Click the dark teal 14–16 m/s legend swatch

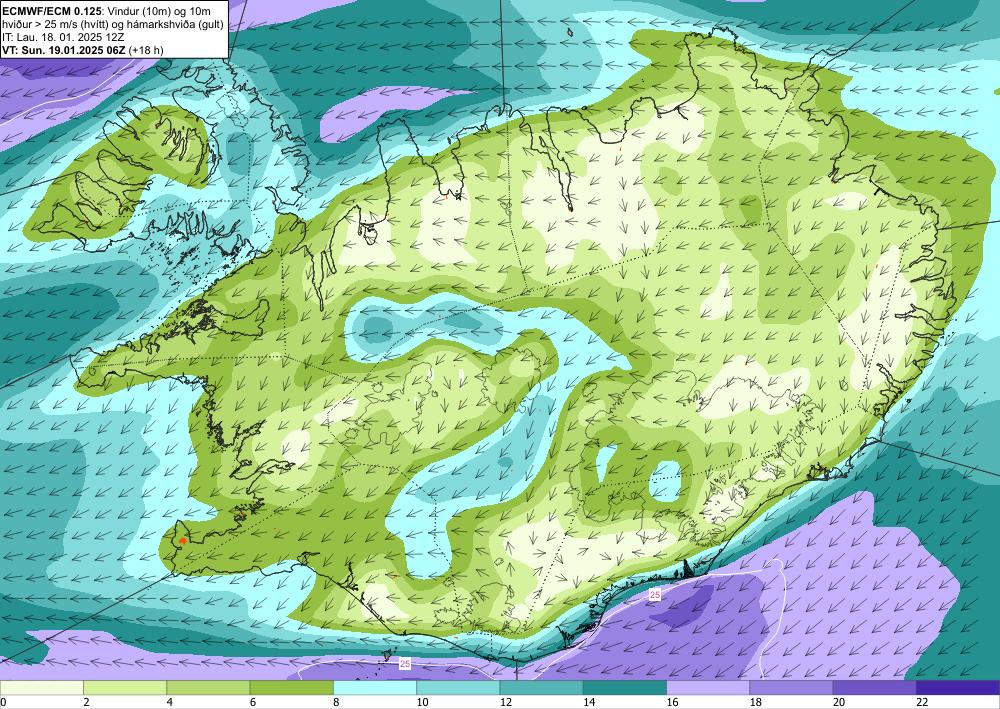tap(625, 688)
